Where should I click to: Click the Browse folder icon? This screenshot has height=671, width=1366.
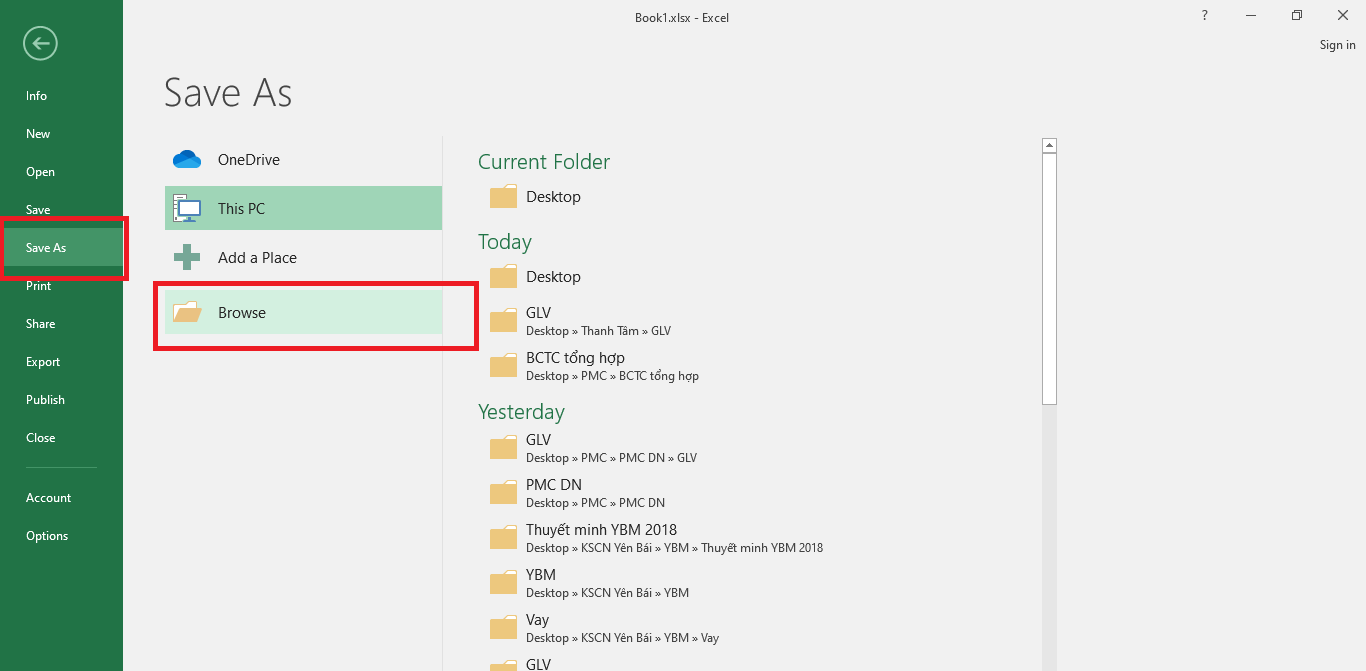(187, 313)
